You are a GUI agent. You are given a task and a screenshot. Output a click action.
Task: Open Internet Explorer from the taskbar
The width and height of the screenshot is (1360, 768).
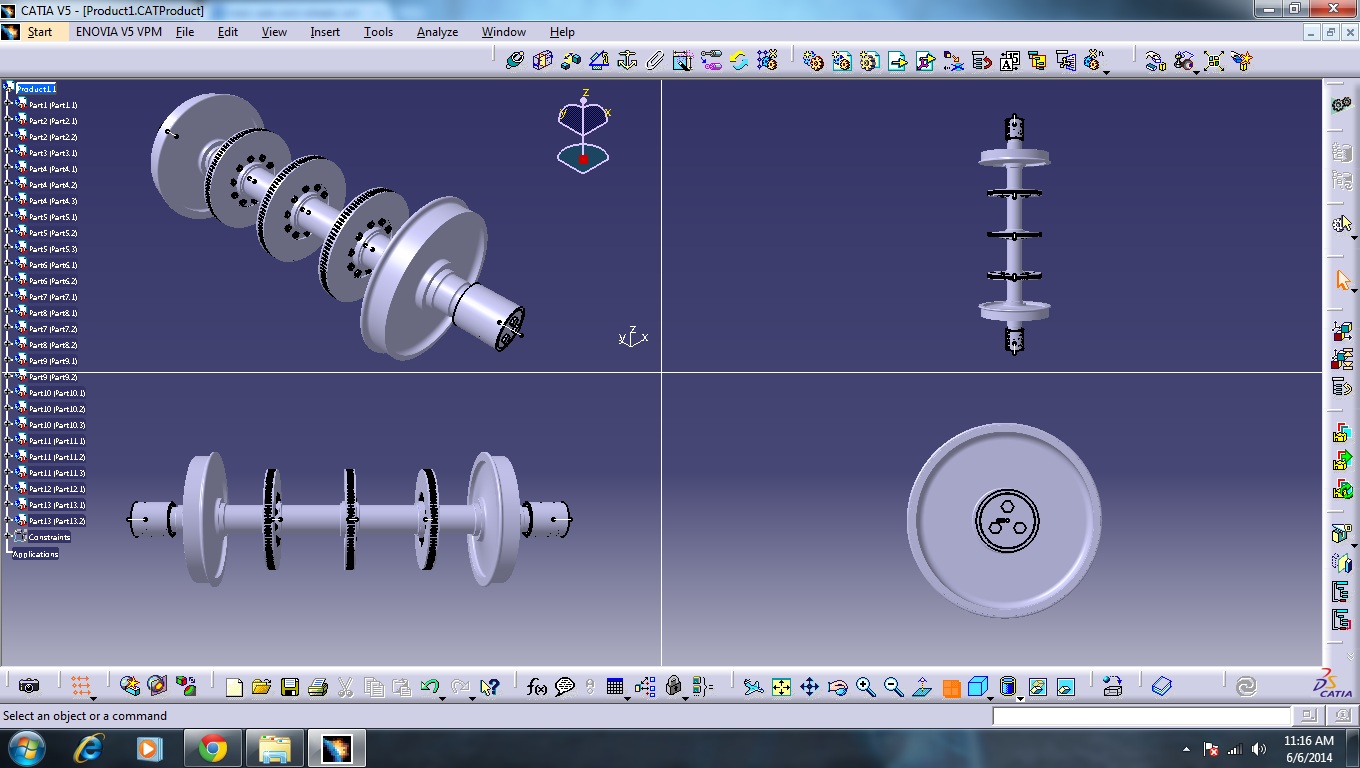point(89,748)
